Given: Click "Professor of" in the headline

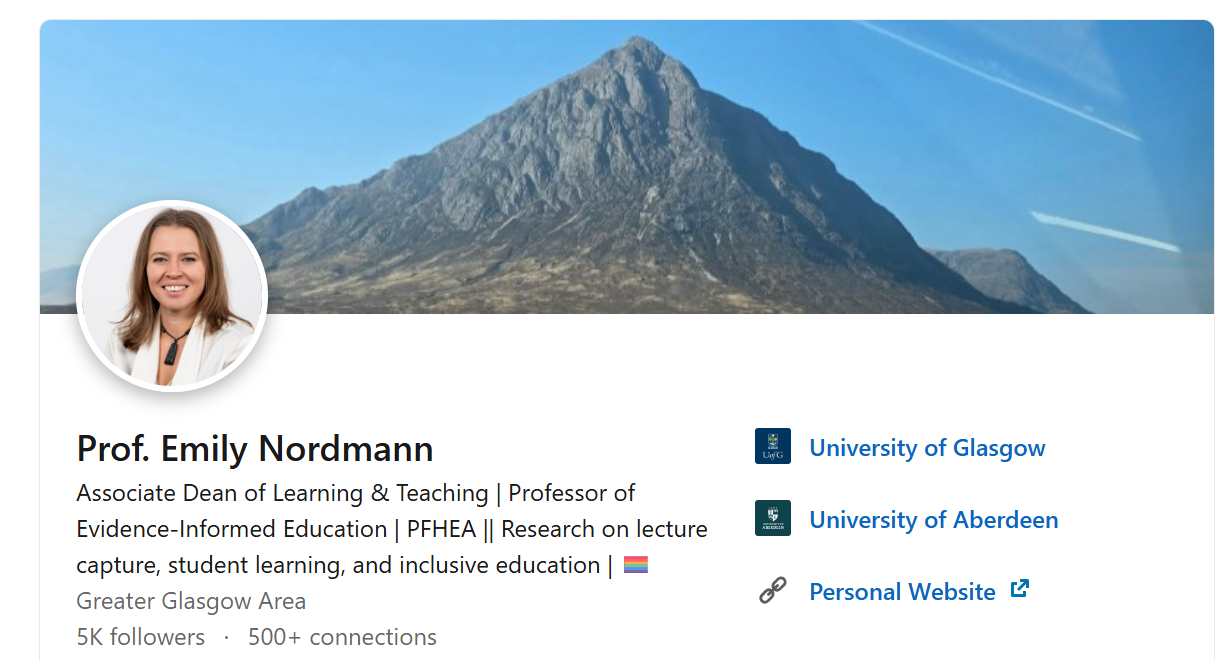Looking at the screenshot, I should tap(572, 493).
